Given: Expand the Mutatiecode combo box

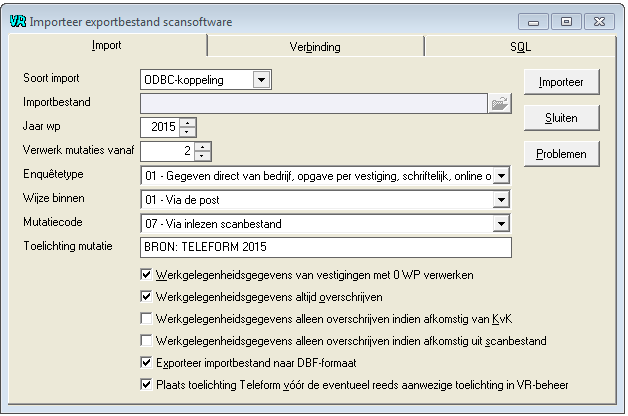Looking at the screenshot, I should [x=501, y=224].
